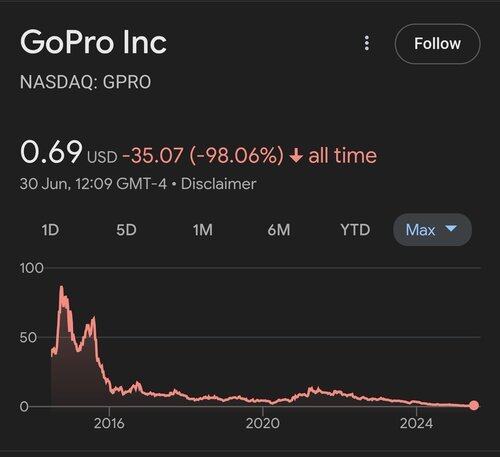Open the three-dot more options menu
The width and height of the screenshot is (500, 457).
coord(367,43)
